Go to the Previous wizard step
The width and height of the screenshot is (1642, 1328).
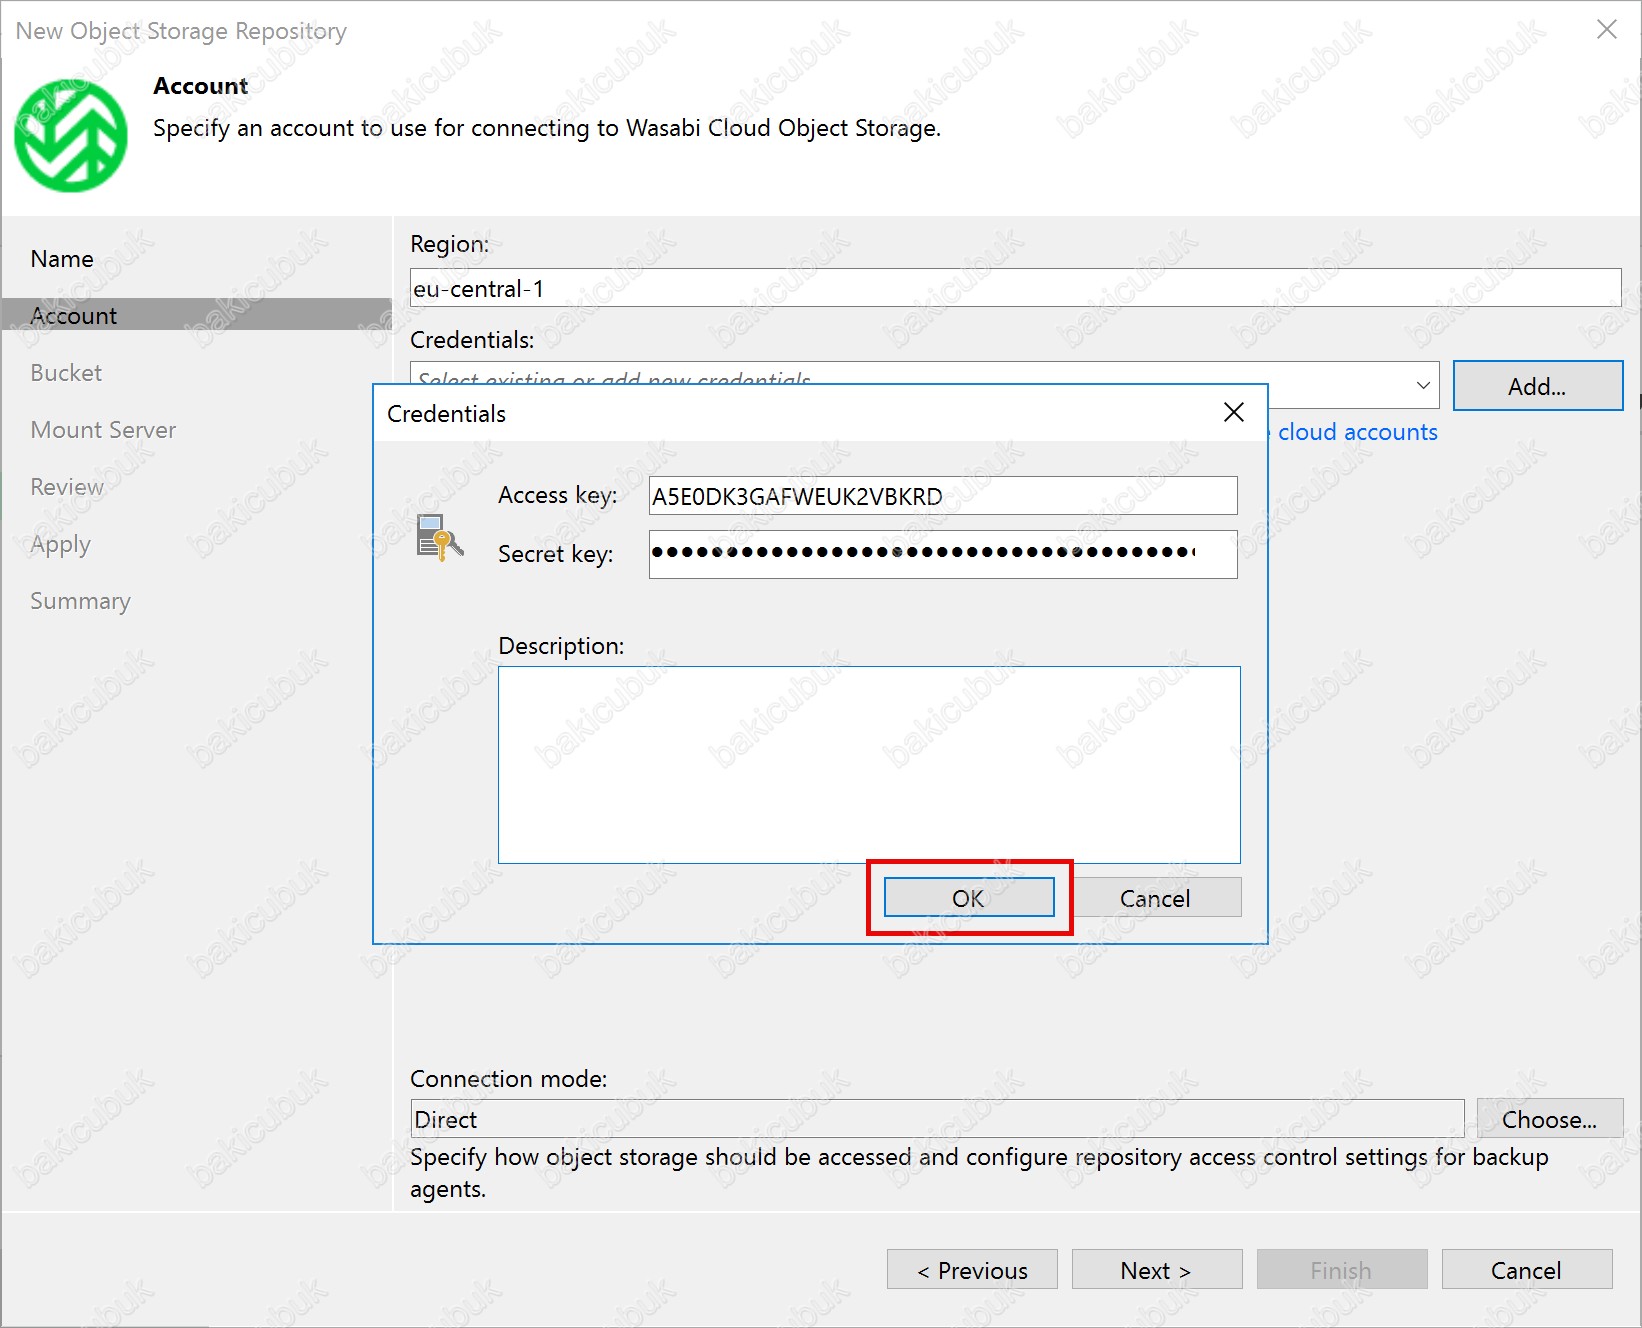(971, 1270)
